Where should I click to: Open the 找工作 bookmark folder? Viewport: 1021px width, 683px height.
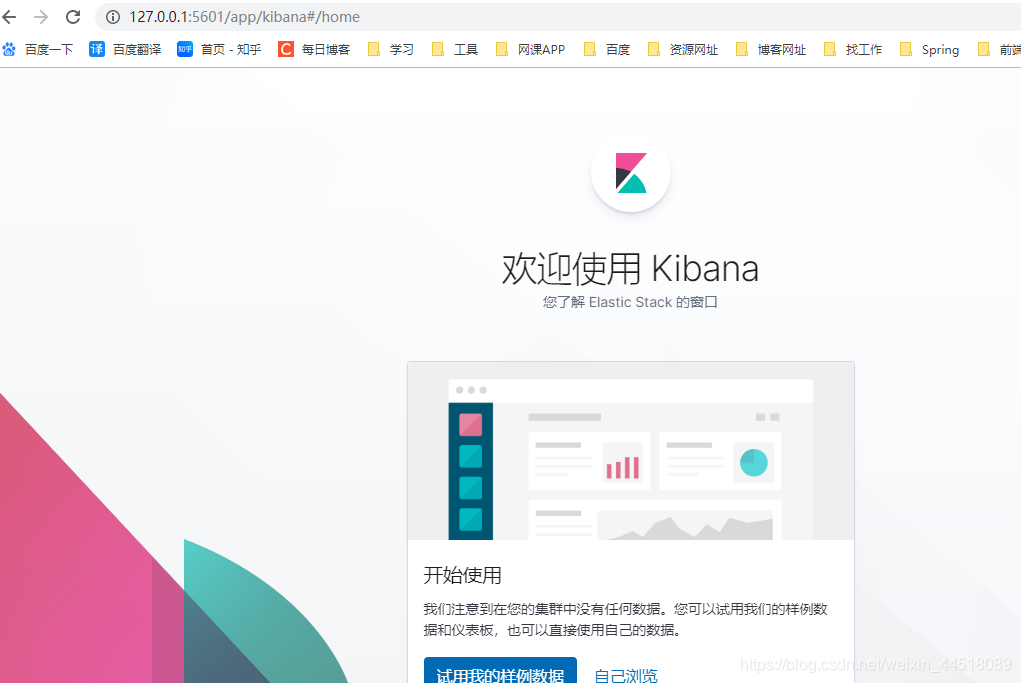pyautogui.click(x=852, y=49)
